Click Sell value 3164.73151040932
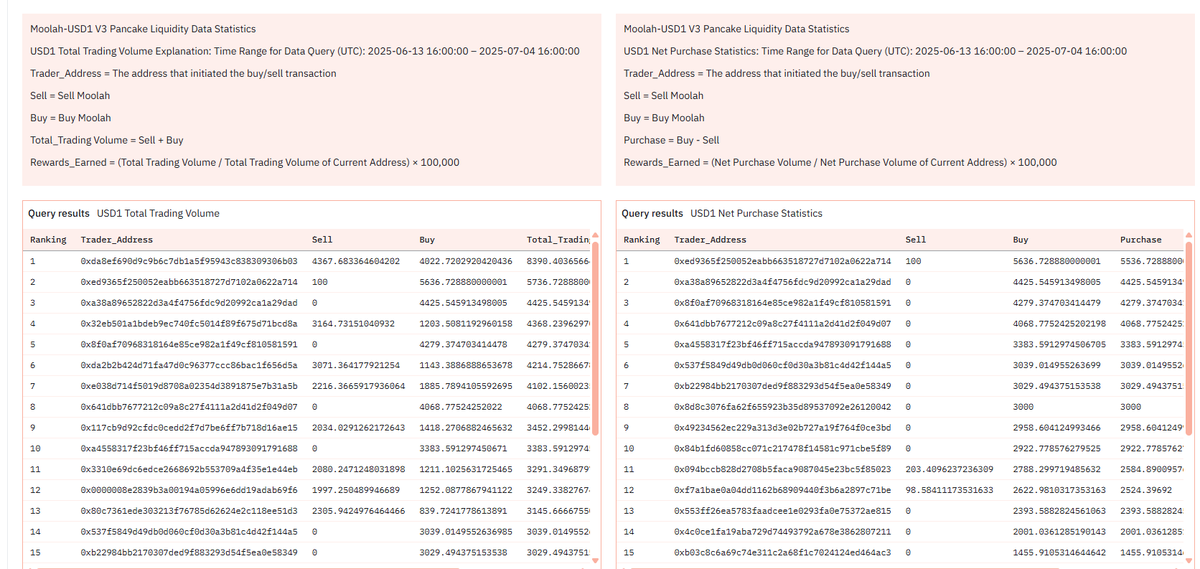This screenshot has width=1200, height=569. pos(354,324)
